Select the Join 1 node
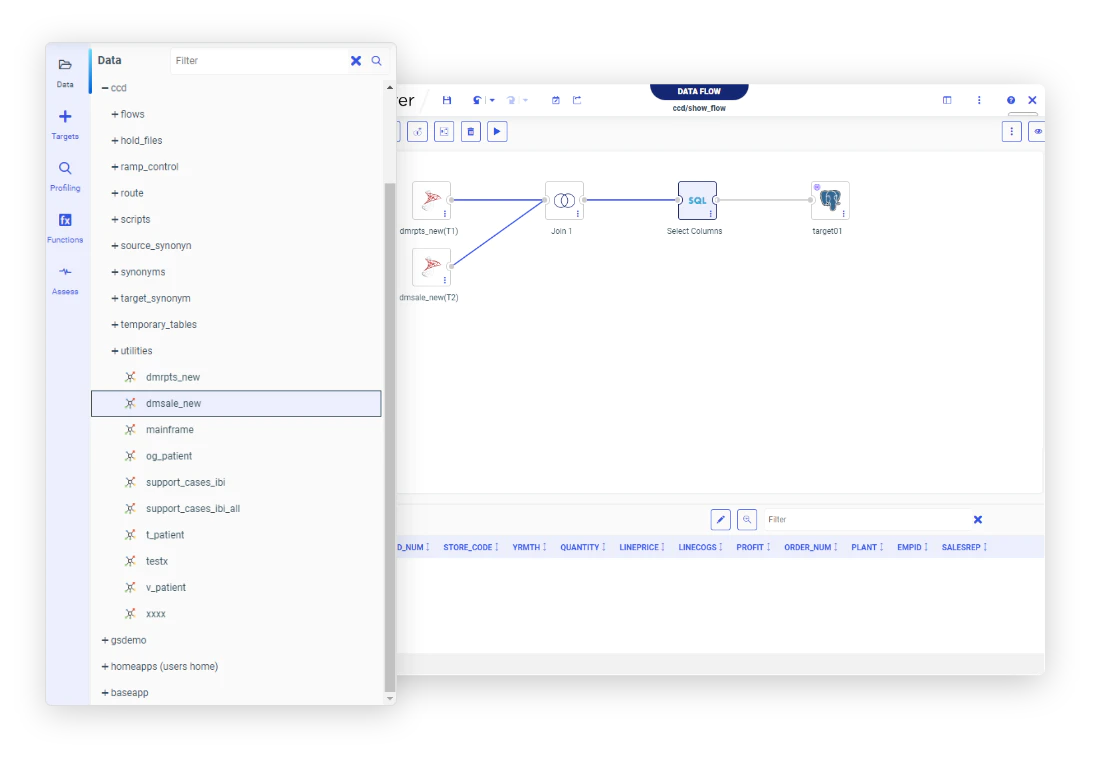This screenshot has height=759, width=1096. (x=564, y=201)
